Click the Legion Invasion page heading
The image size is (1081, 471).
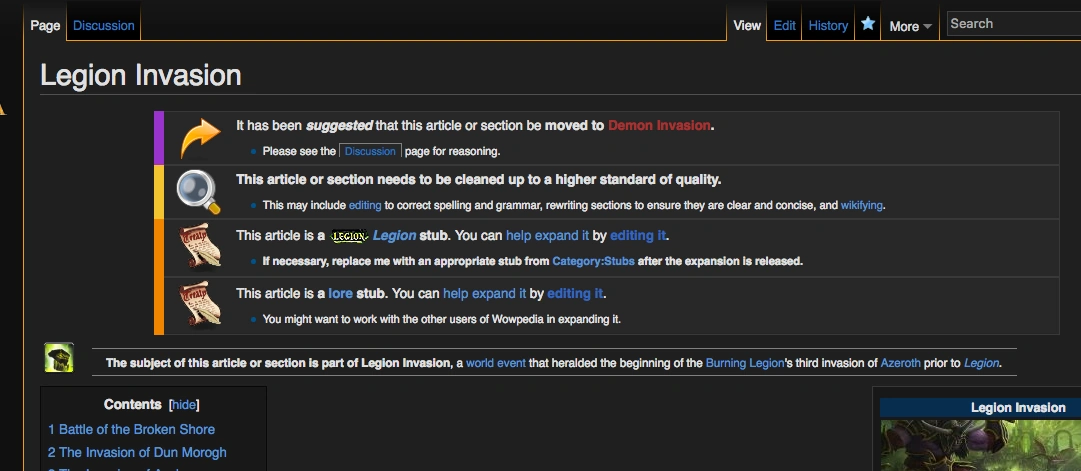141,75
